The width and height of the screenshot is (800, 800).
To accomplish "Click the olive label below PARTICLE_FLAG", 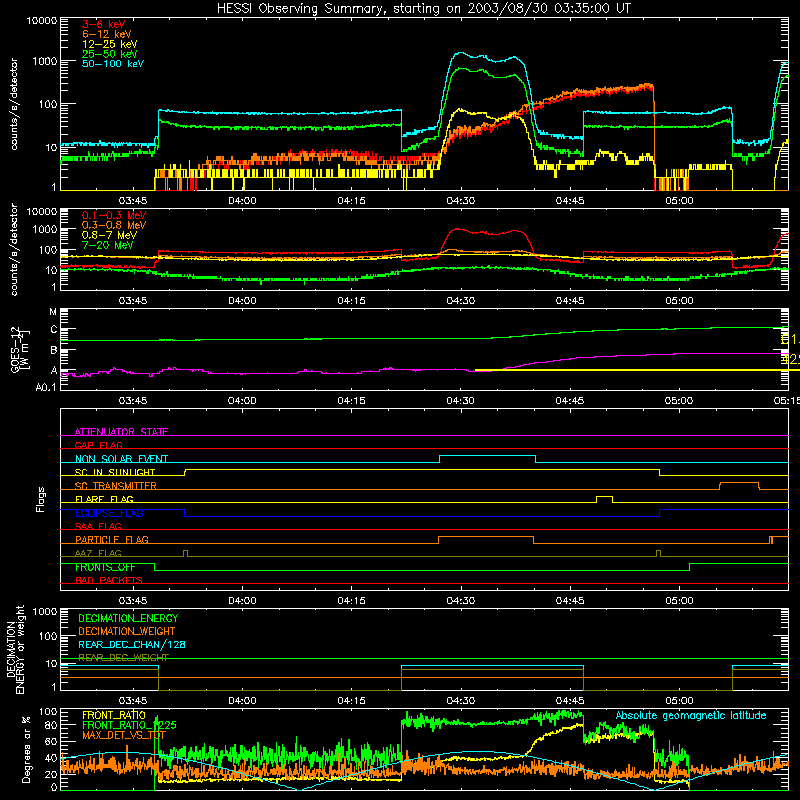I will click(98, 553).
